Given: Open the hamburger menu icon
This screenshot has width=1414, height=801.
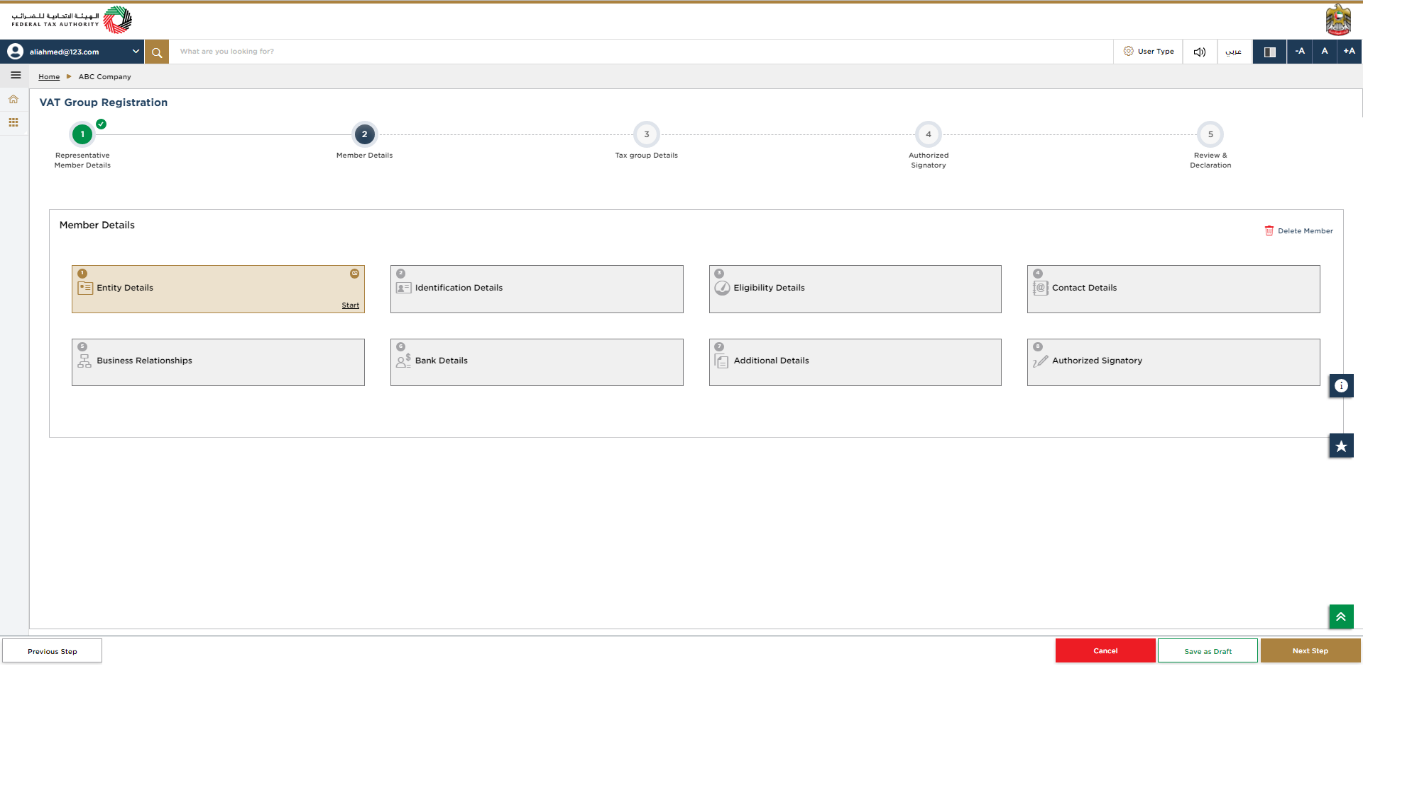Looking at the screenshot, I should 15,75.
